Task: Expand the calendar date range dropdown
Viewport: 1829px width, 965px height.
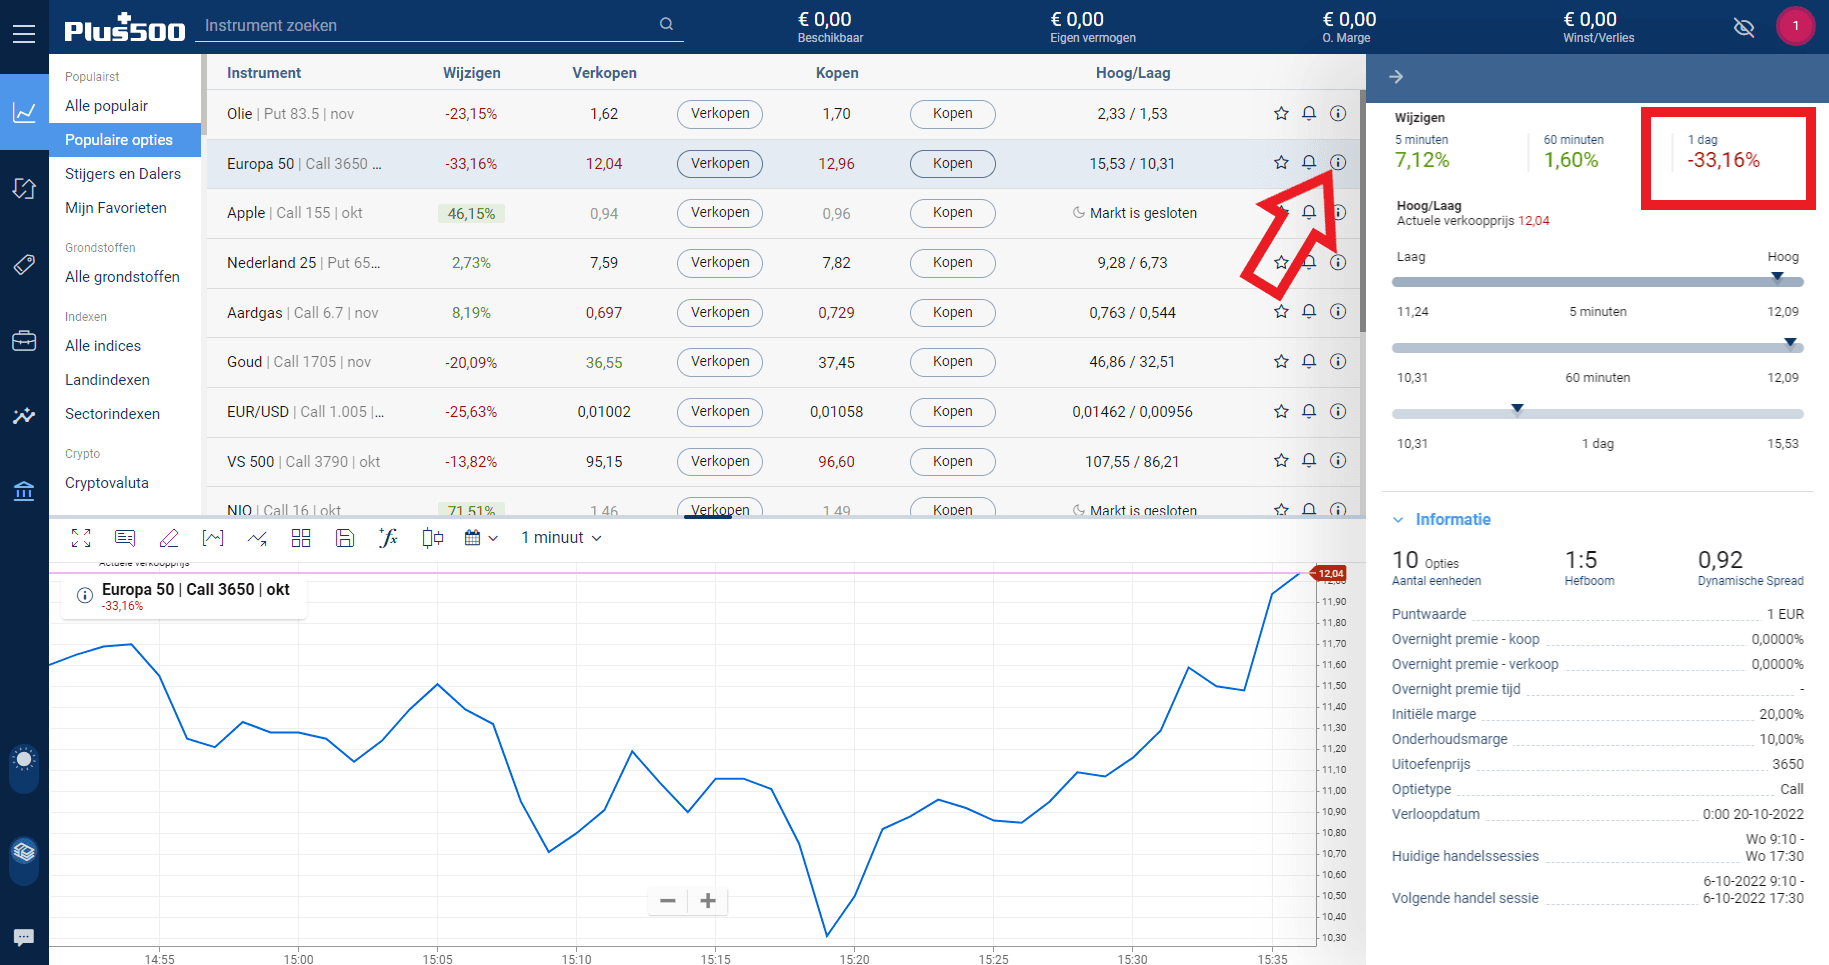Action: (481, 538)
